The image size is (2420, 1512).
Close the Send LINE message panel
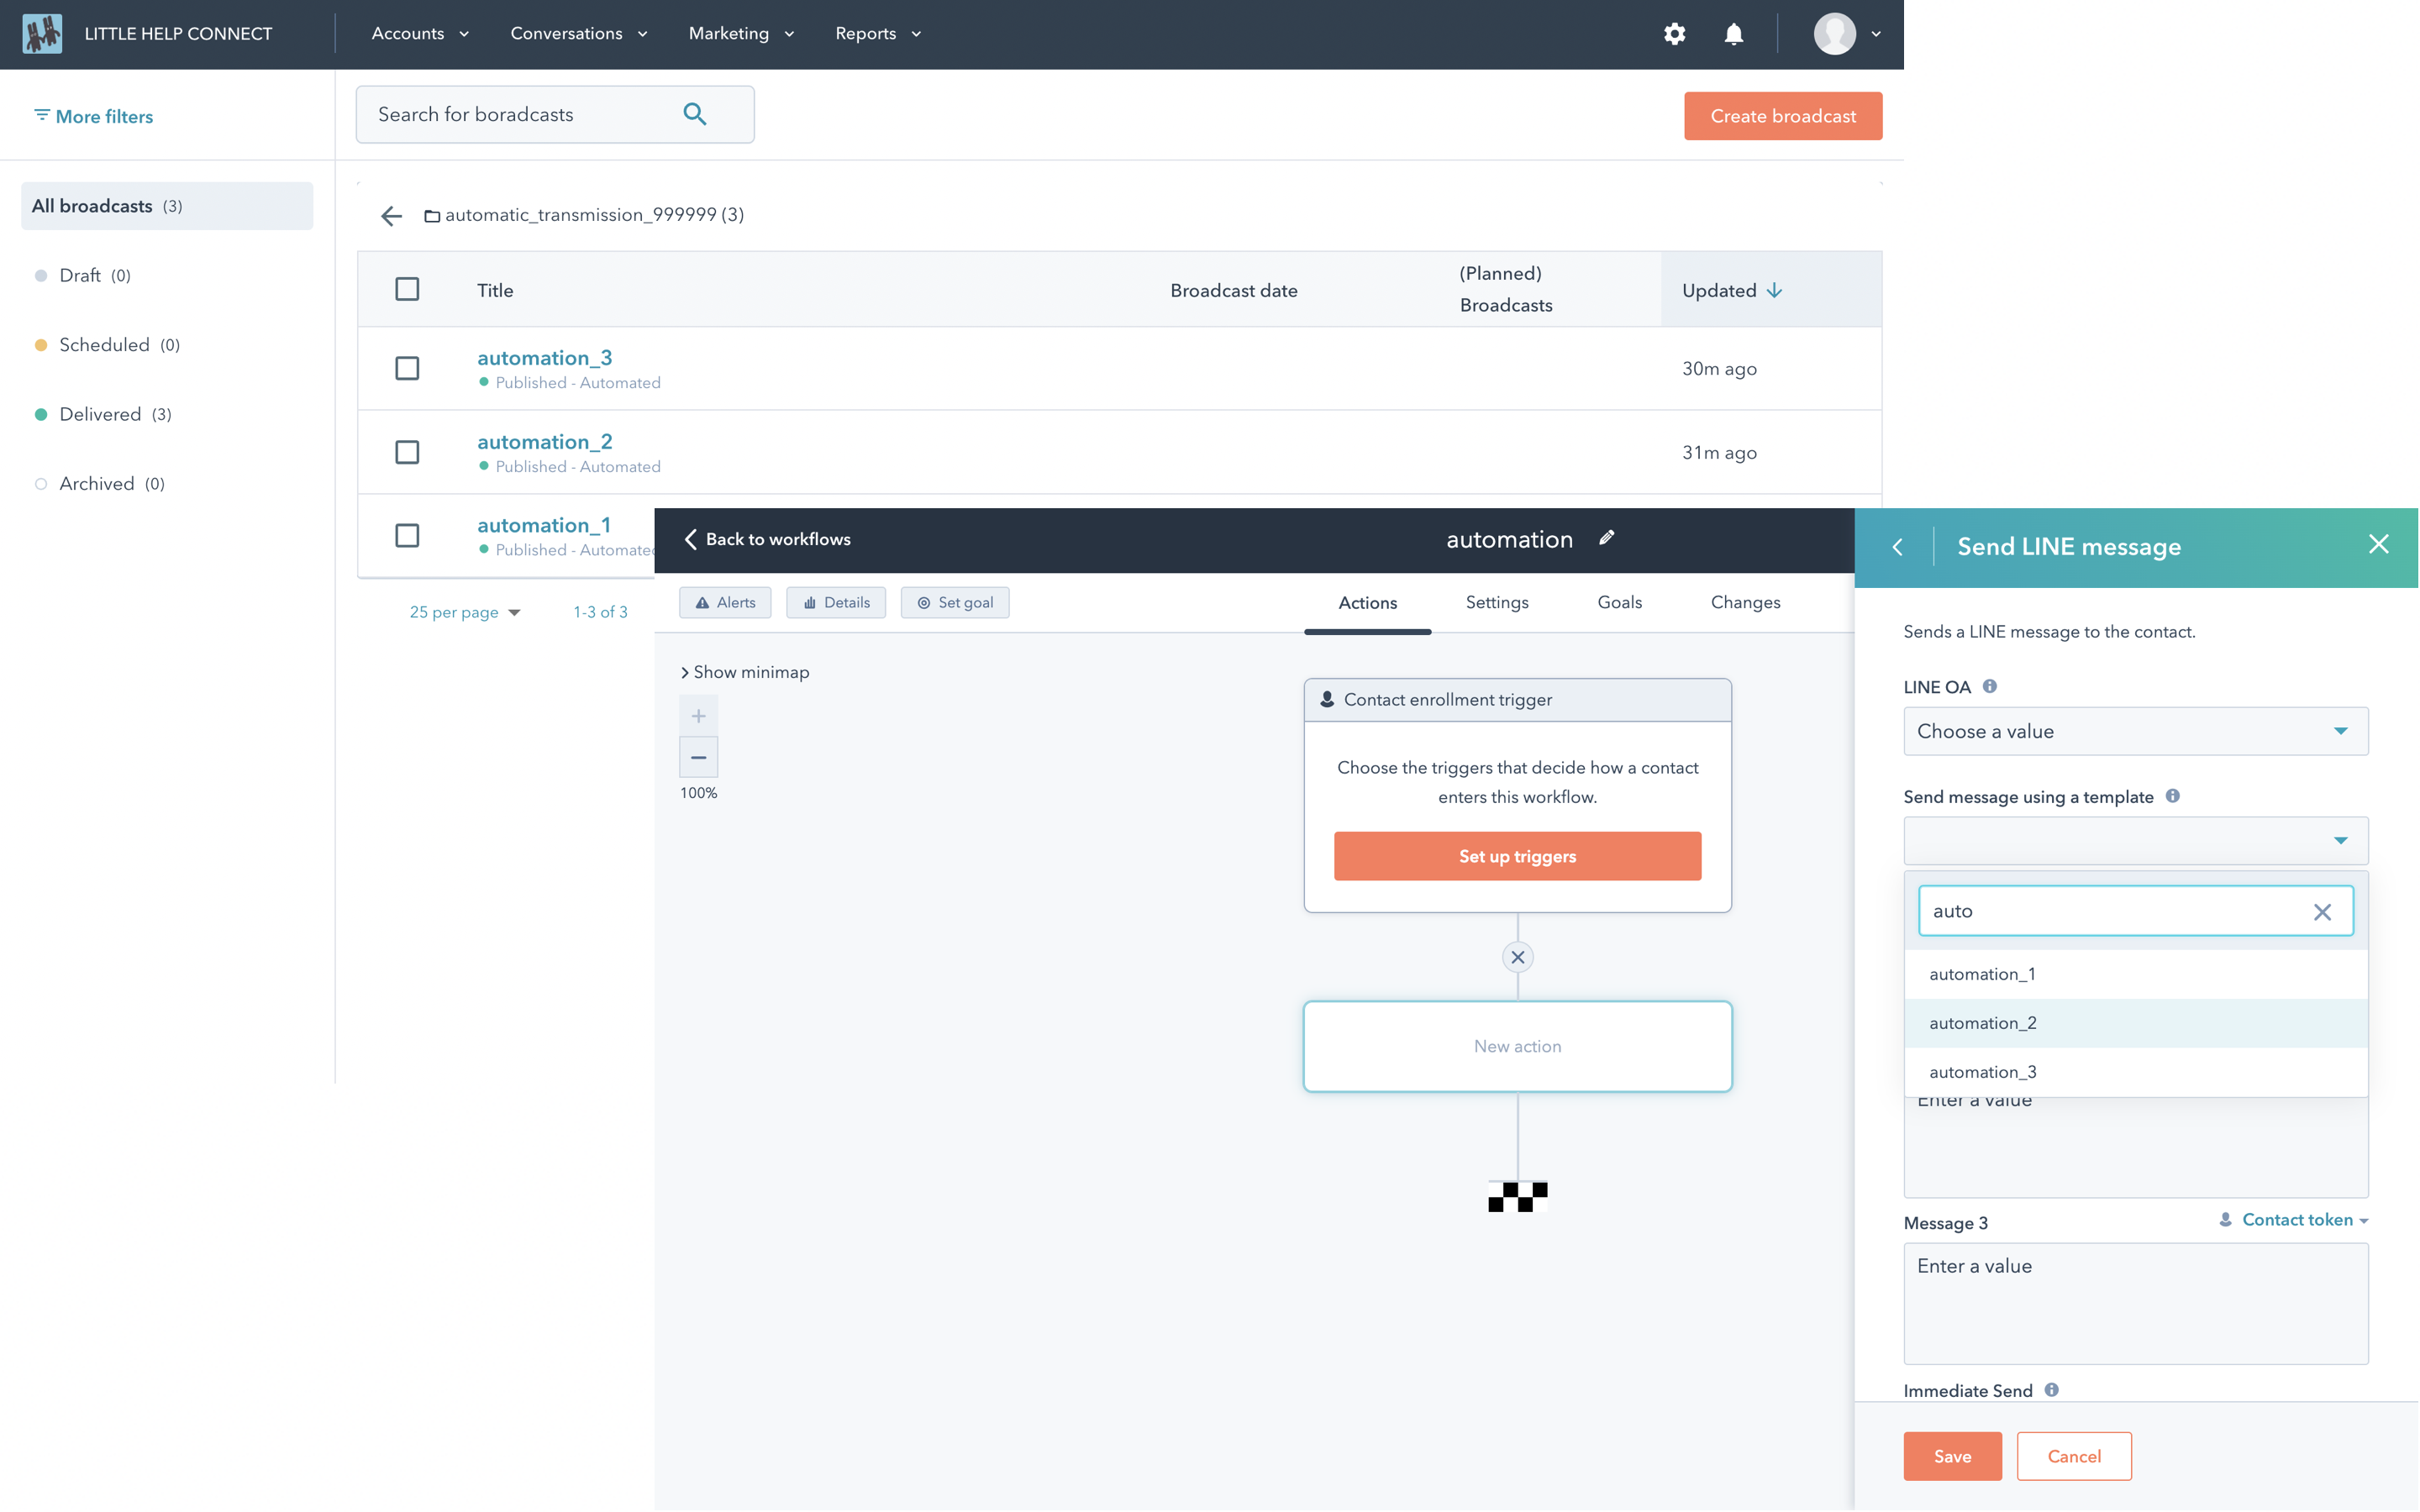coord(2379,544)
